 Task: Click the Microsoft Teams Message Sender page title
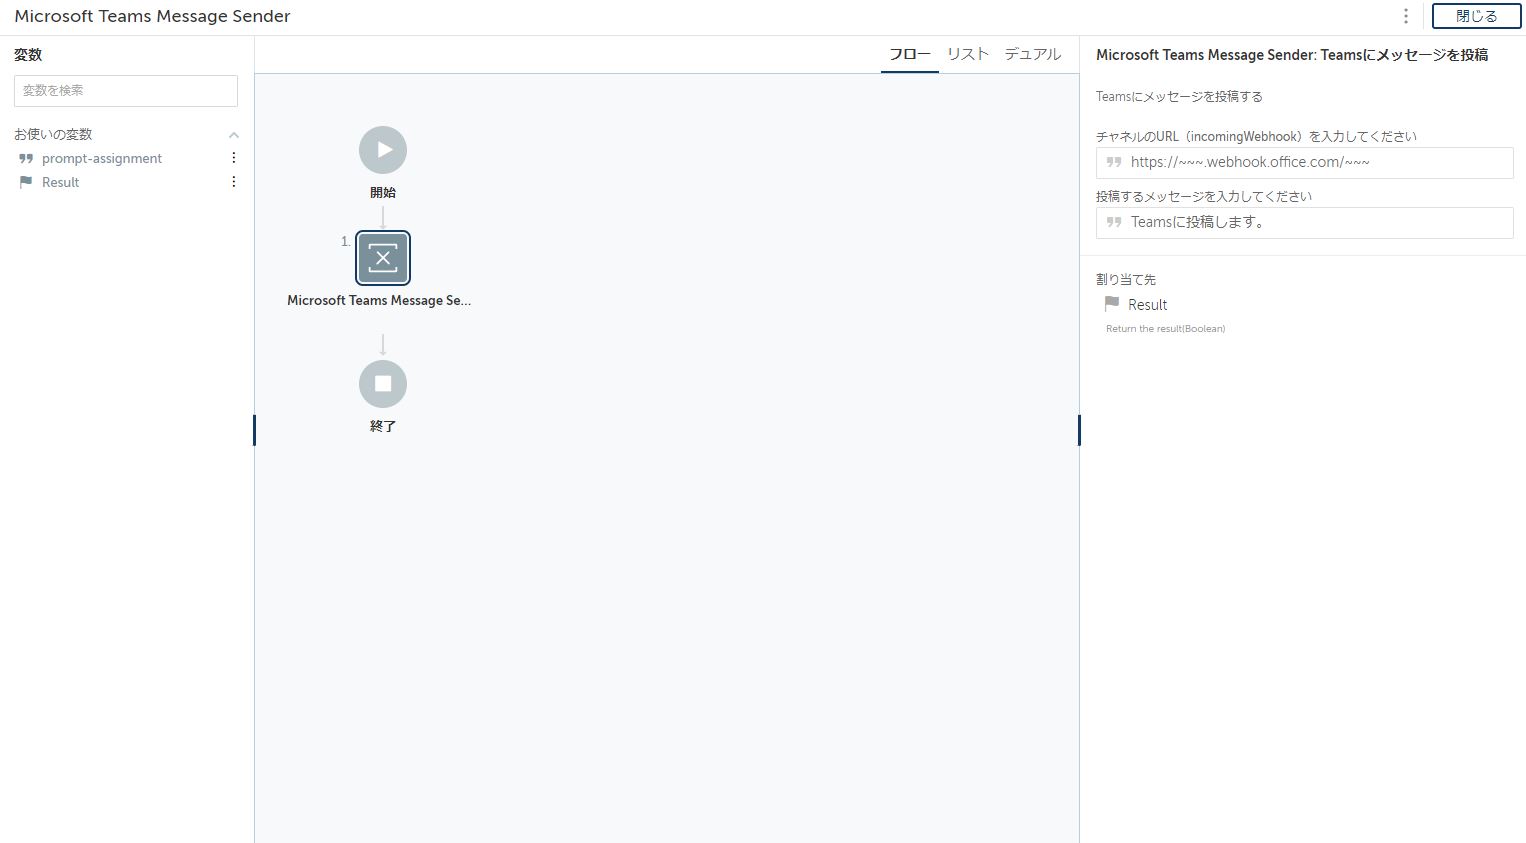152,16
